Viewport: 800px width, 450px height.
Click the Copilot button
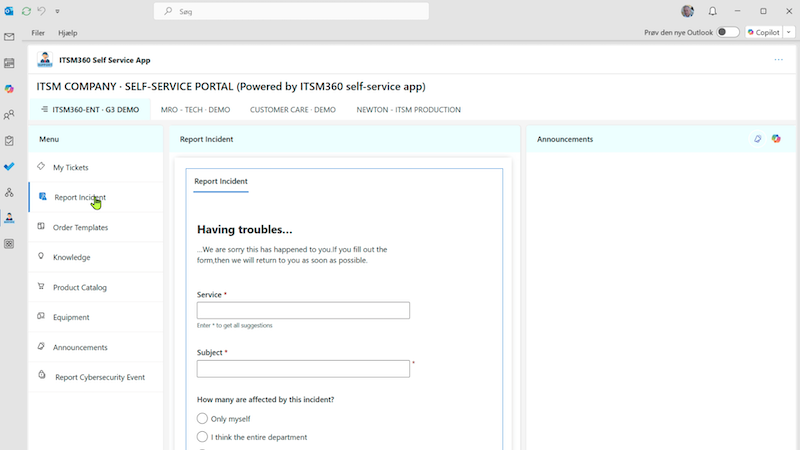tap(764, 32)
